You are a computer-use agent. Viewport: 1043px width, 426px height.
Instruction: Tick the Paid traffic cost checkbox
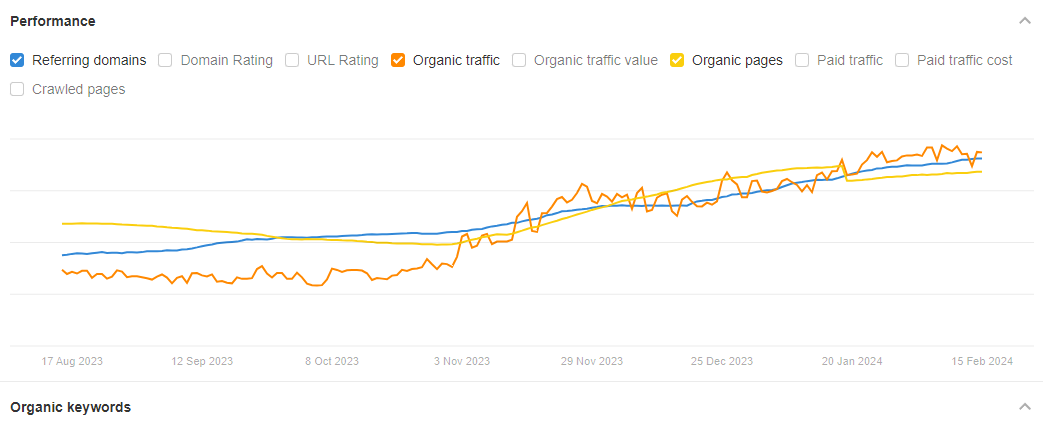tap(901, 60)
